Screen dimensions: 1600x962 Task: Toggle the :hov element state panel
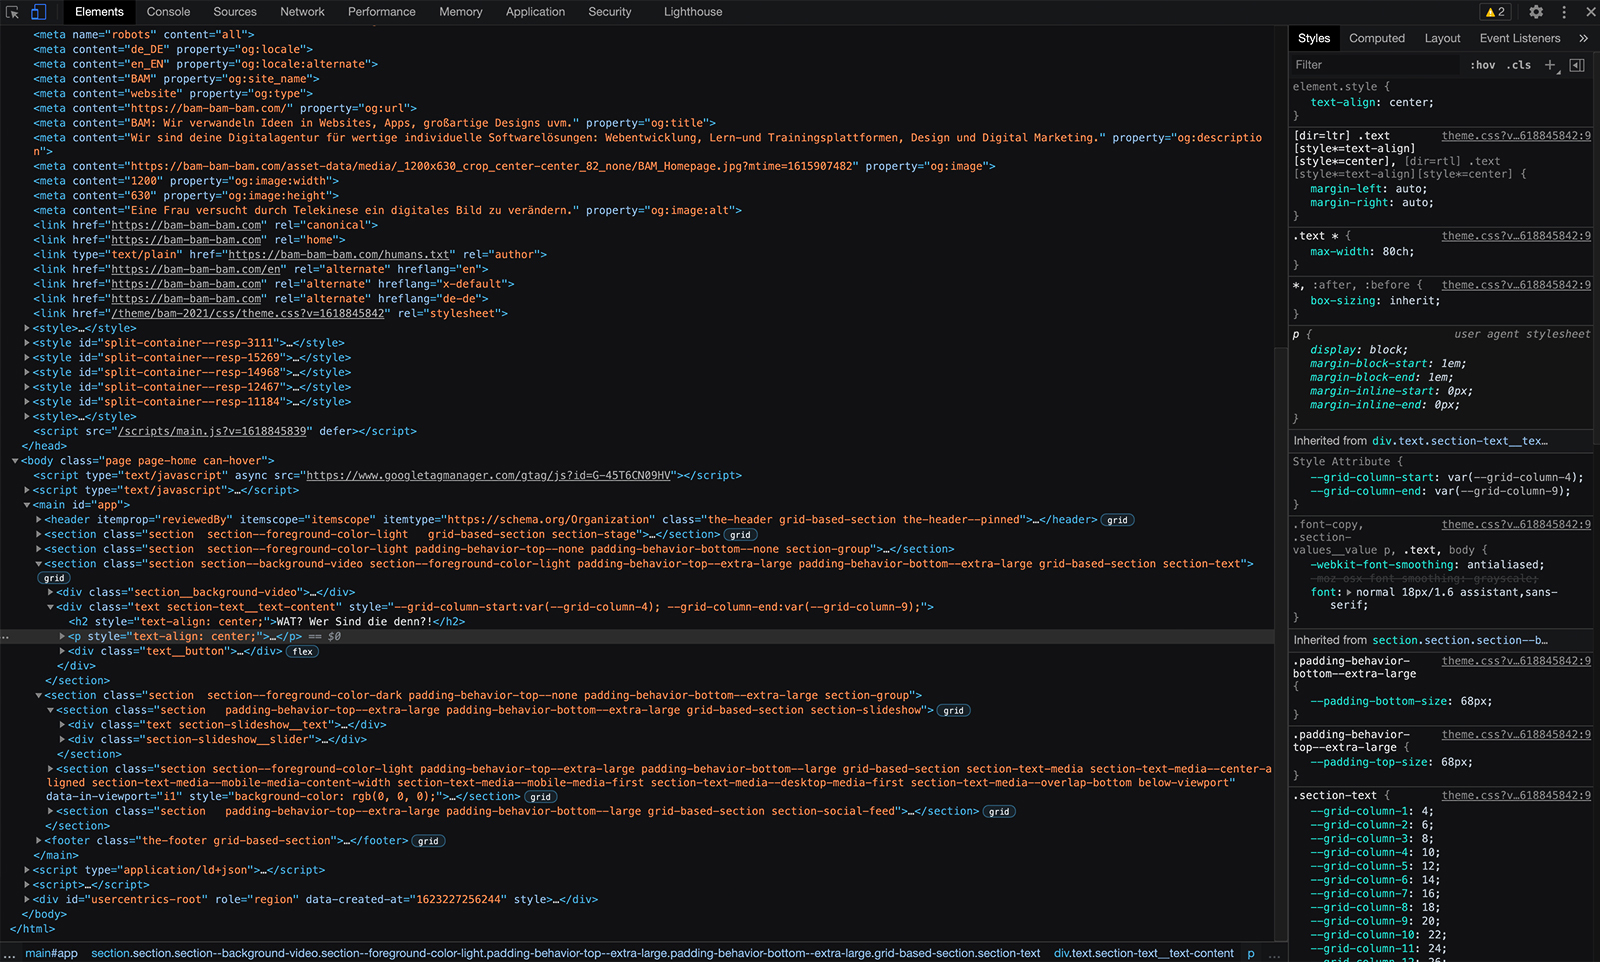(1483, 65)
